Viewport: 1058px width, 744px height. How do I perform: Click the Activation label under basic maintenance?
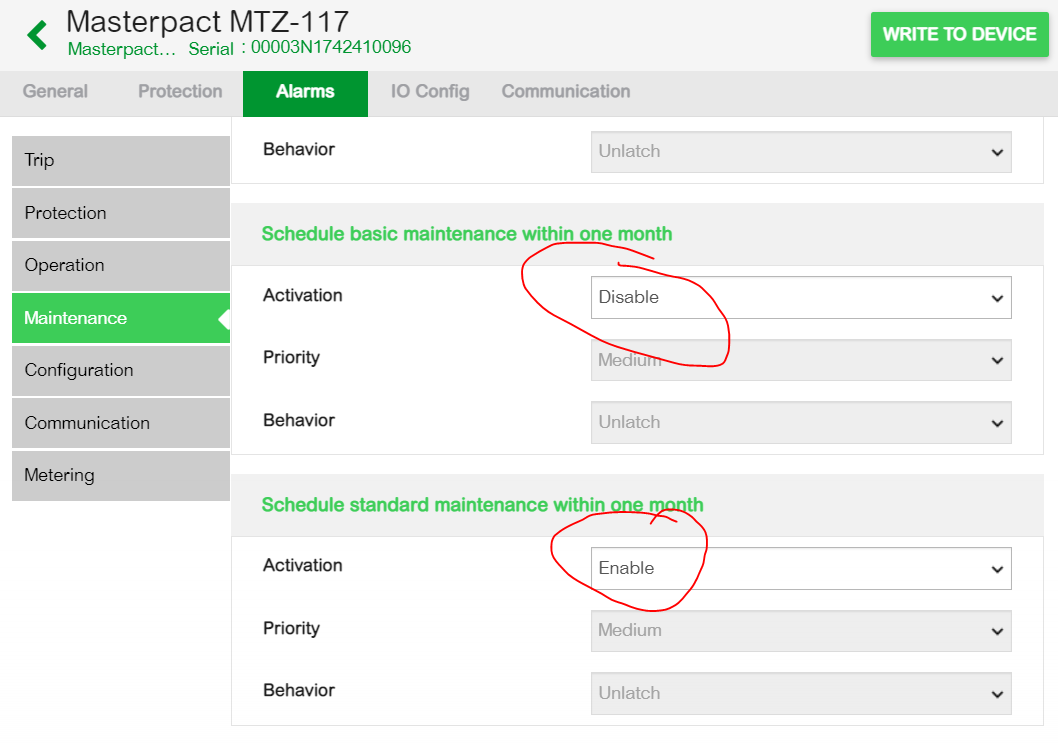click(x=302, y=295)
